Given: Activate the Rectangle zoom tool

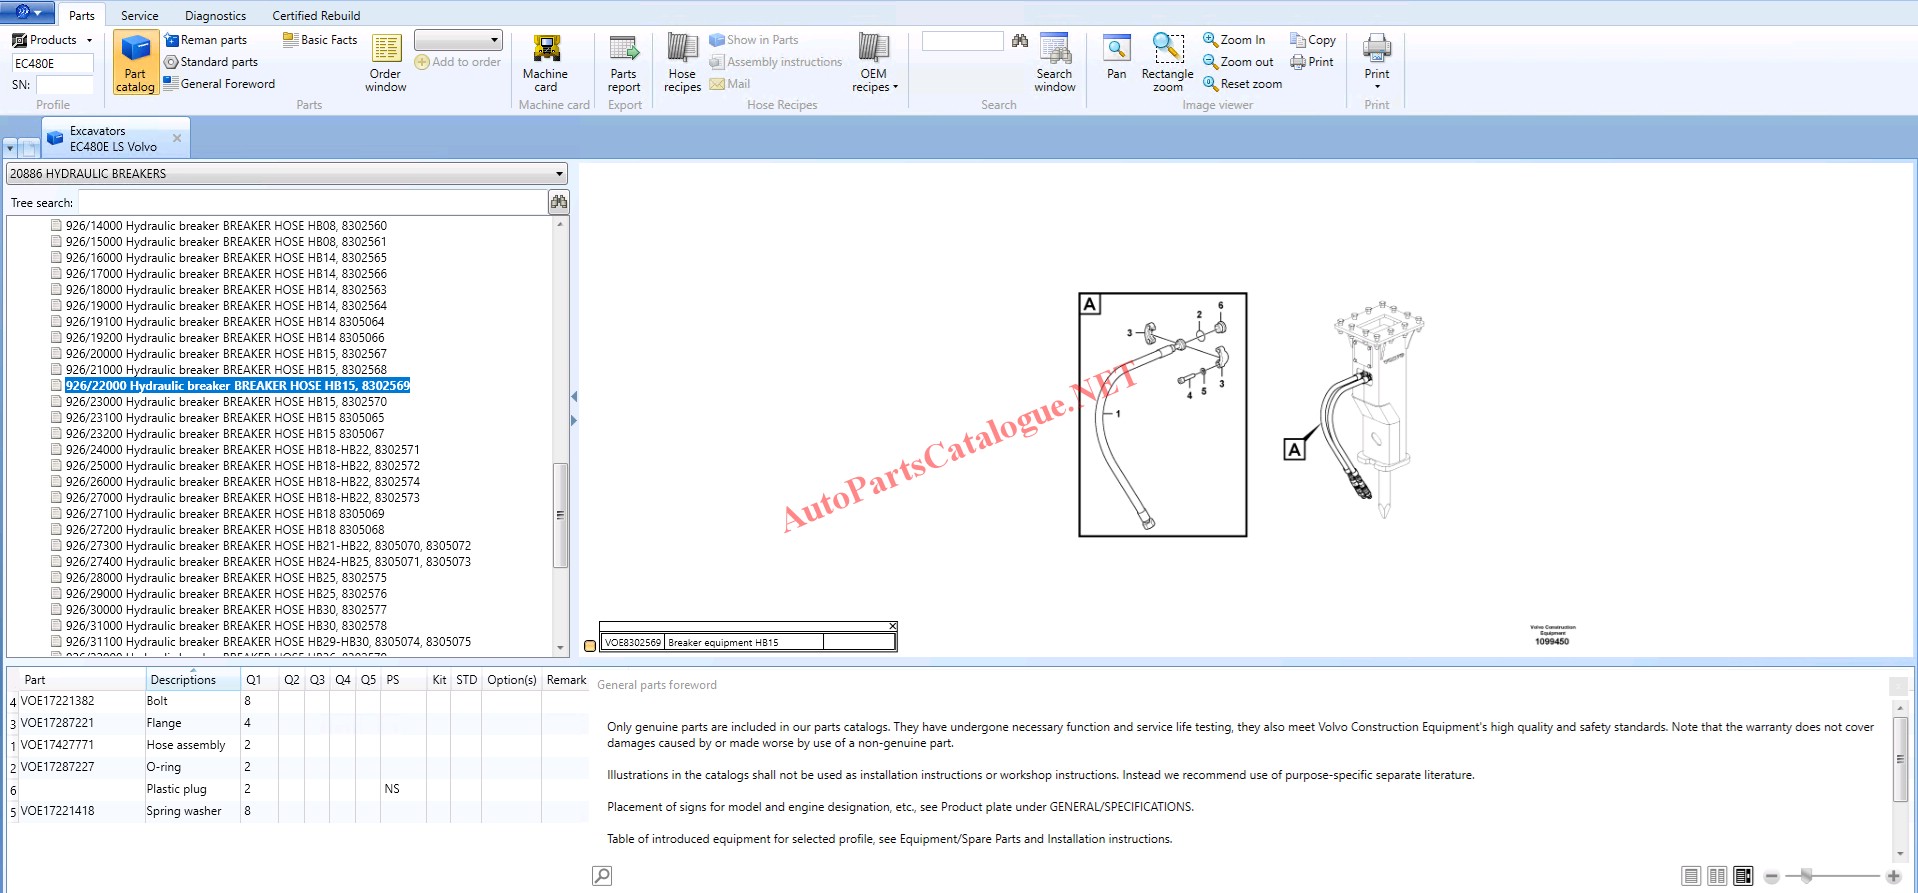Looking at the screenshot, I should pos(1167,62).
